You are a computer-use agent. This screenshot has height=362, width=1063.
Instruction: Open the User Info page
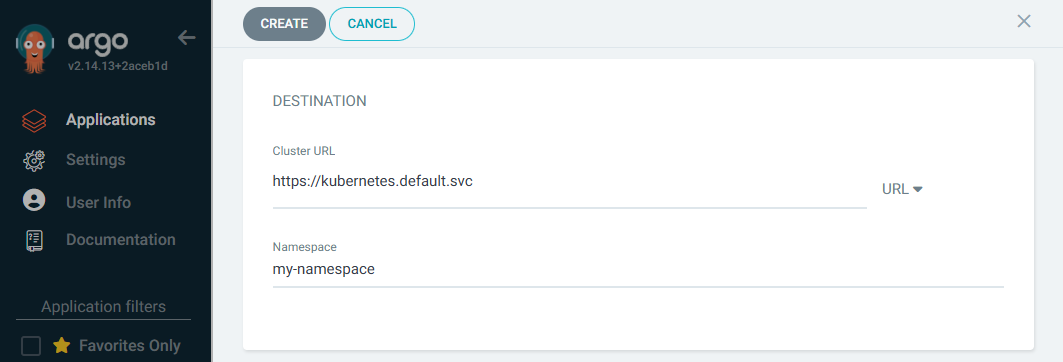pyautogui.click(x=98, y=203)
